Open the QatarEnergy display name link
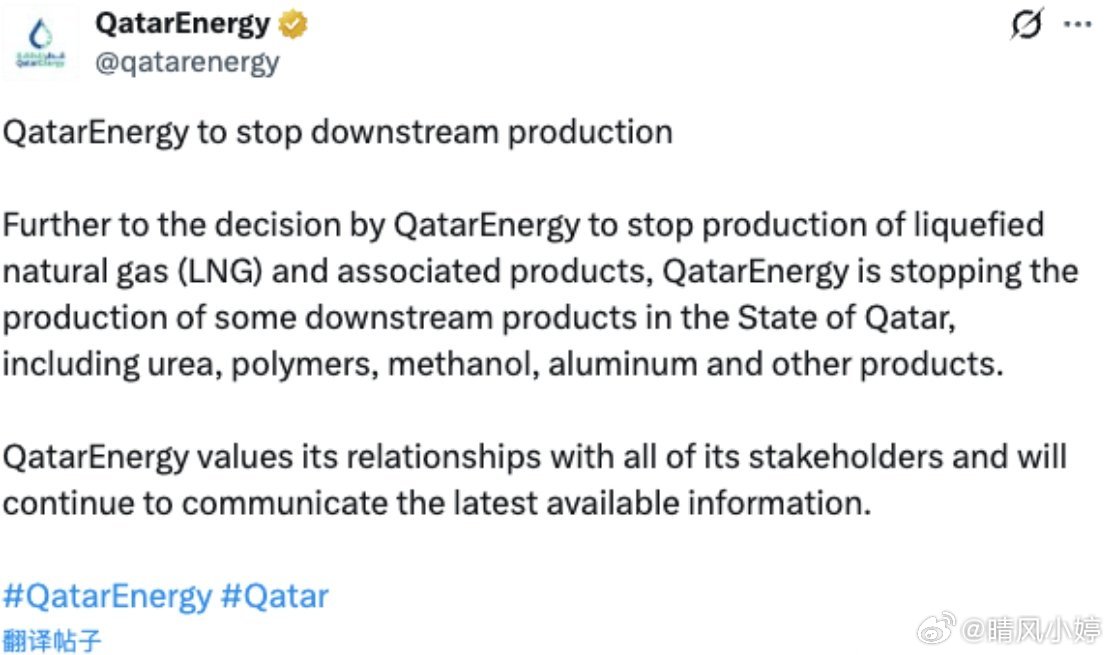1112x655 pixels. pyautogui.click(x=183, y=24)
